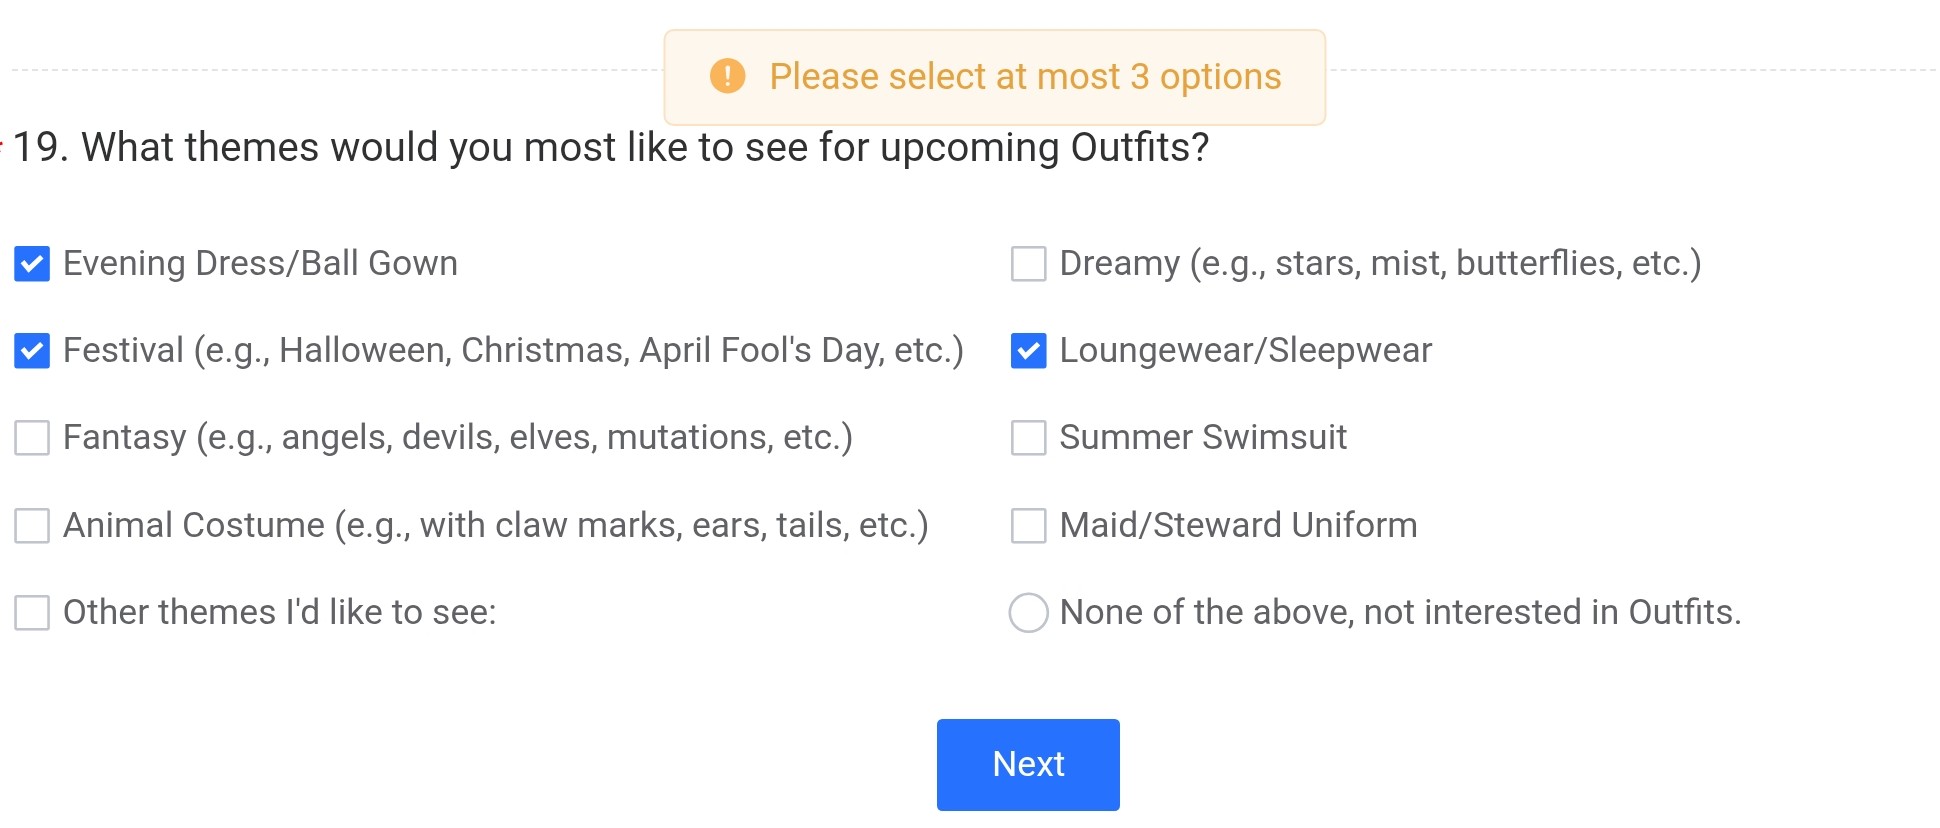Click the Dreamy stars mist butterflies label
This screenshot has height=828, width=1940.
coord(1380,263)
